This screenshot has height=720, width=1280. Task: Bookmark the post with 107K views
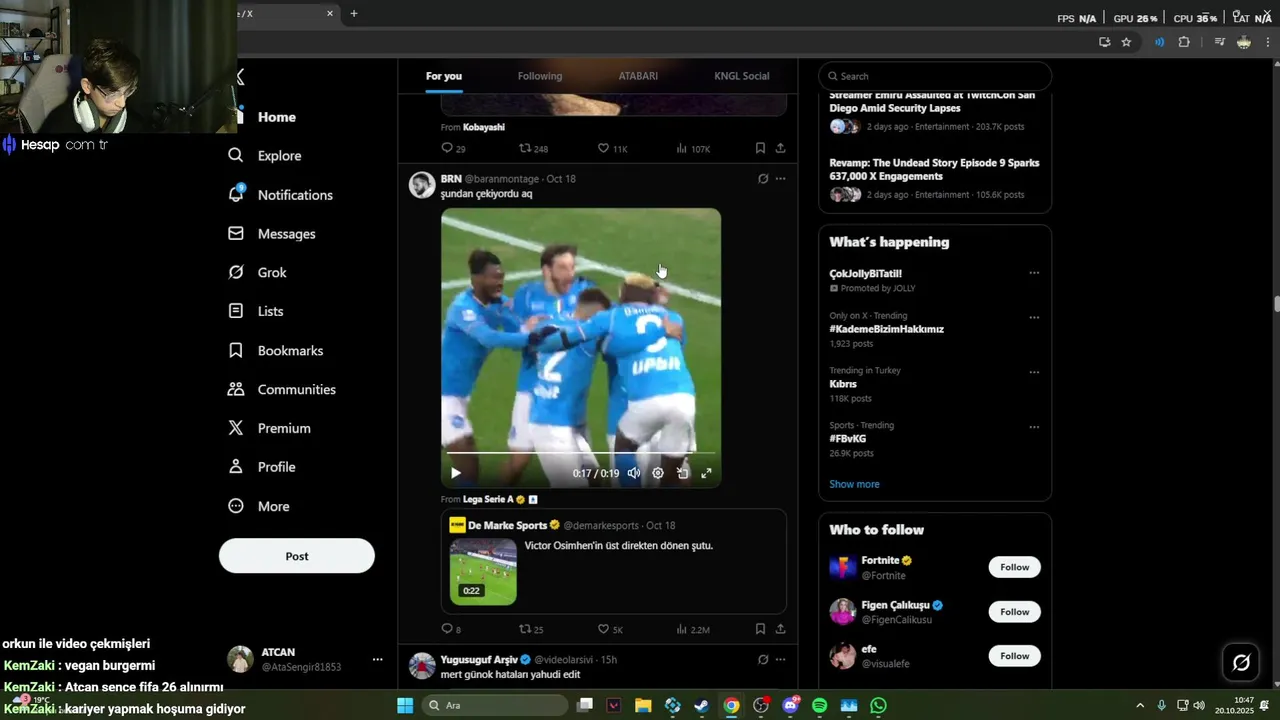[x=760, y=148]
